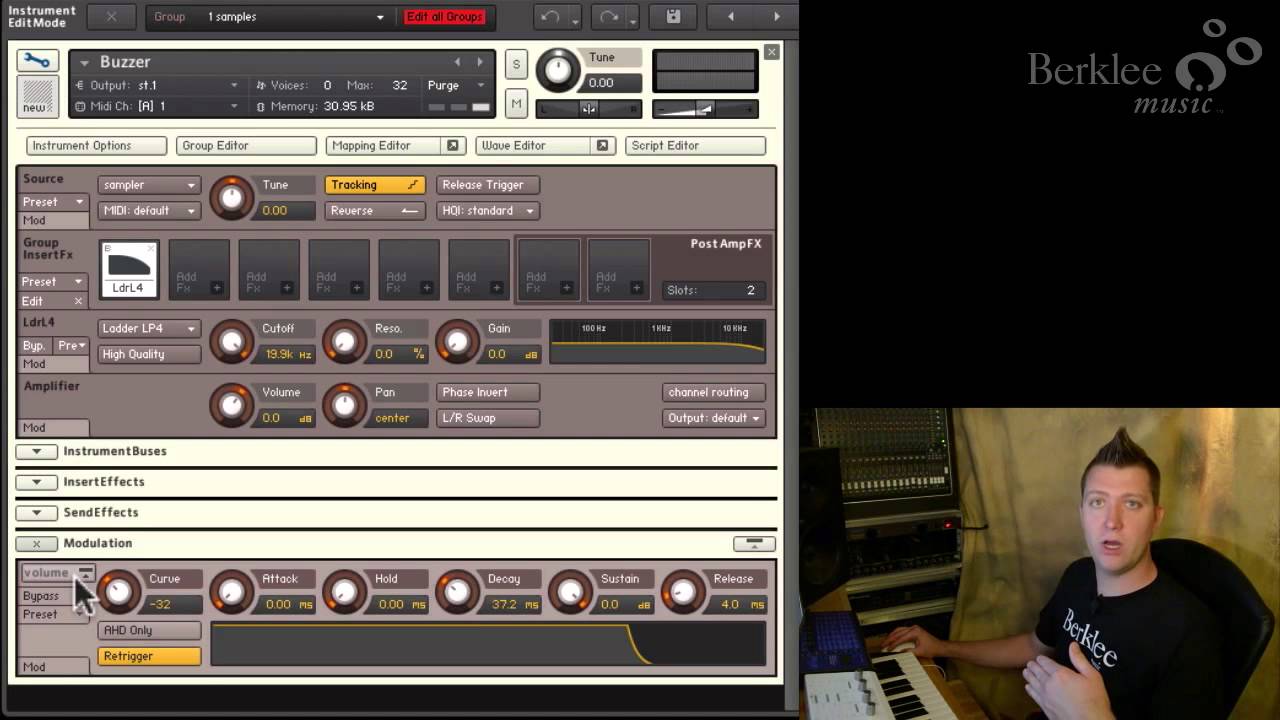The height and width of the screenshot is (720, 1280).
Task: Expand the SendEffects section
Action: 36,513
